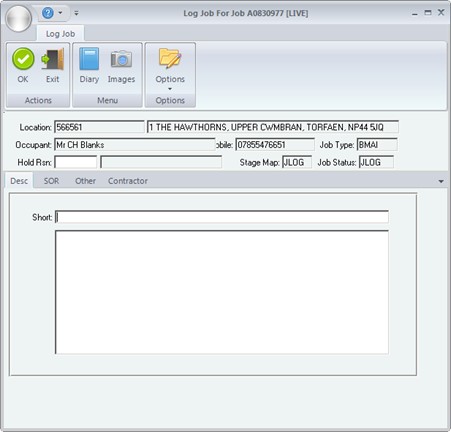451x432 pixels.
Task: Switch to the Other tab
Action: (x=85, y=181)
